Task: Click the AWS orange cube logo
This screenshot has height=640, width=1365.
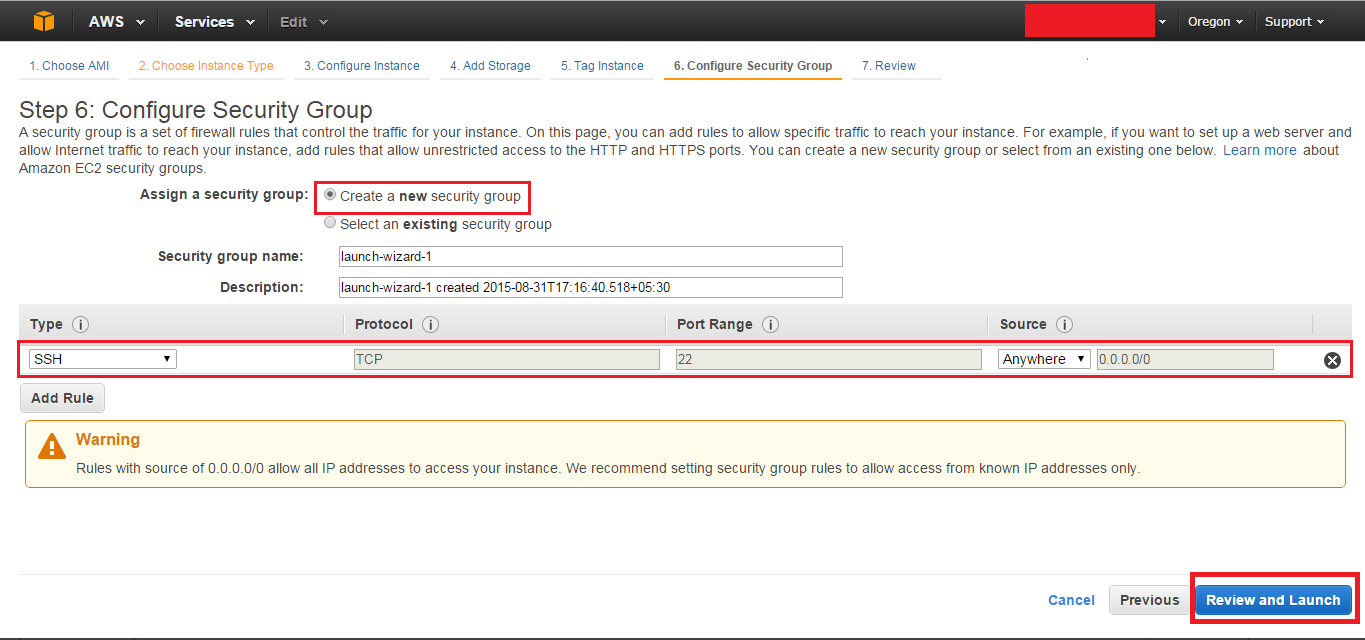Action: pyautogui.click(x=44, y=21)
